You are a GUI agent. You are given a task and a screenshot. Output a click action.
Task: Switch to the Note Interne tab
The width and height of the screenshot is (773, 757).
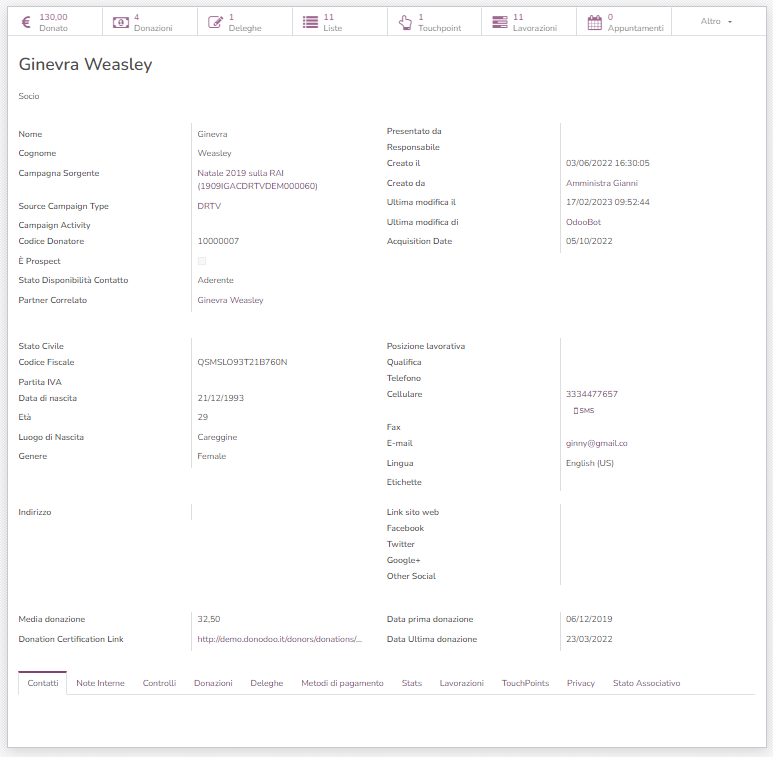point(100,683)
